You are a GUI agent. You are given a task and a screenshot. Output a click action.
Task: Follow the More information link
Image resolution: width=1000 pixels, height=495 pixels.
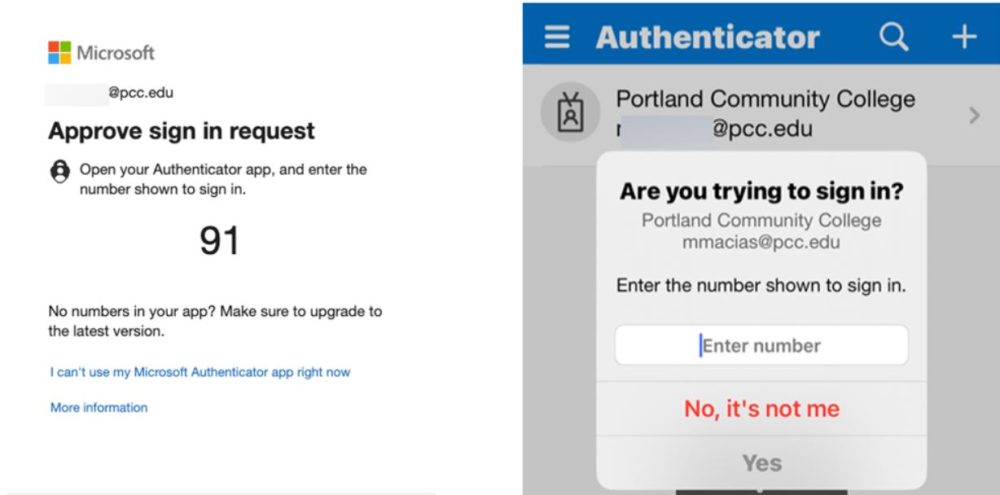click(99, 407)
